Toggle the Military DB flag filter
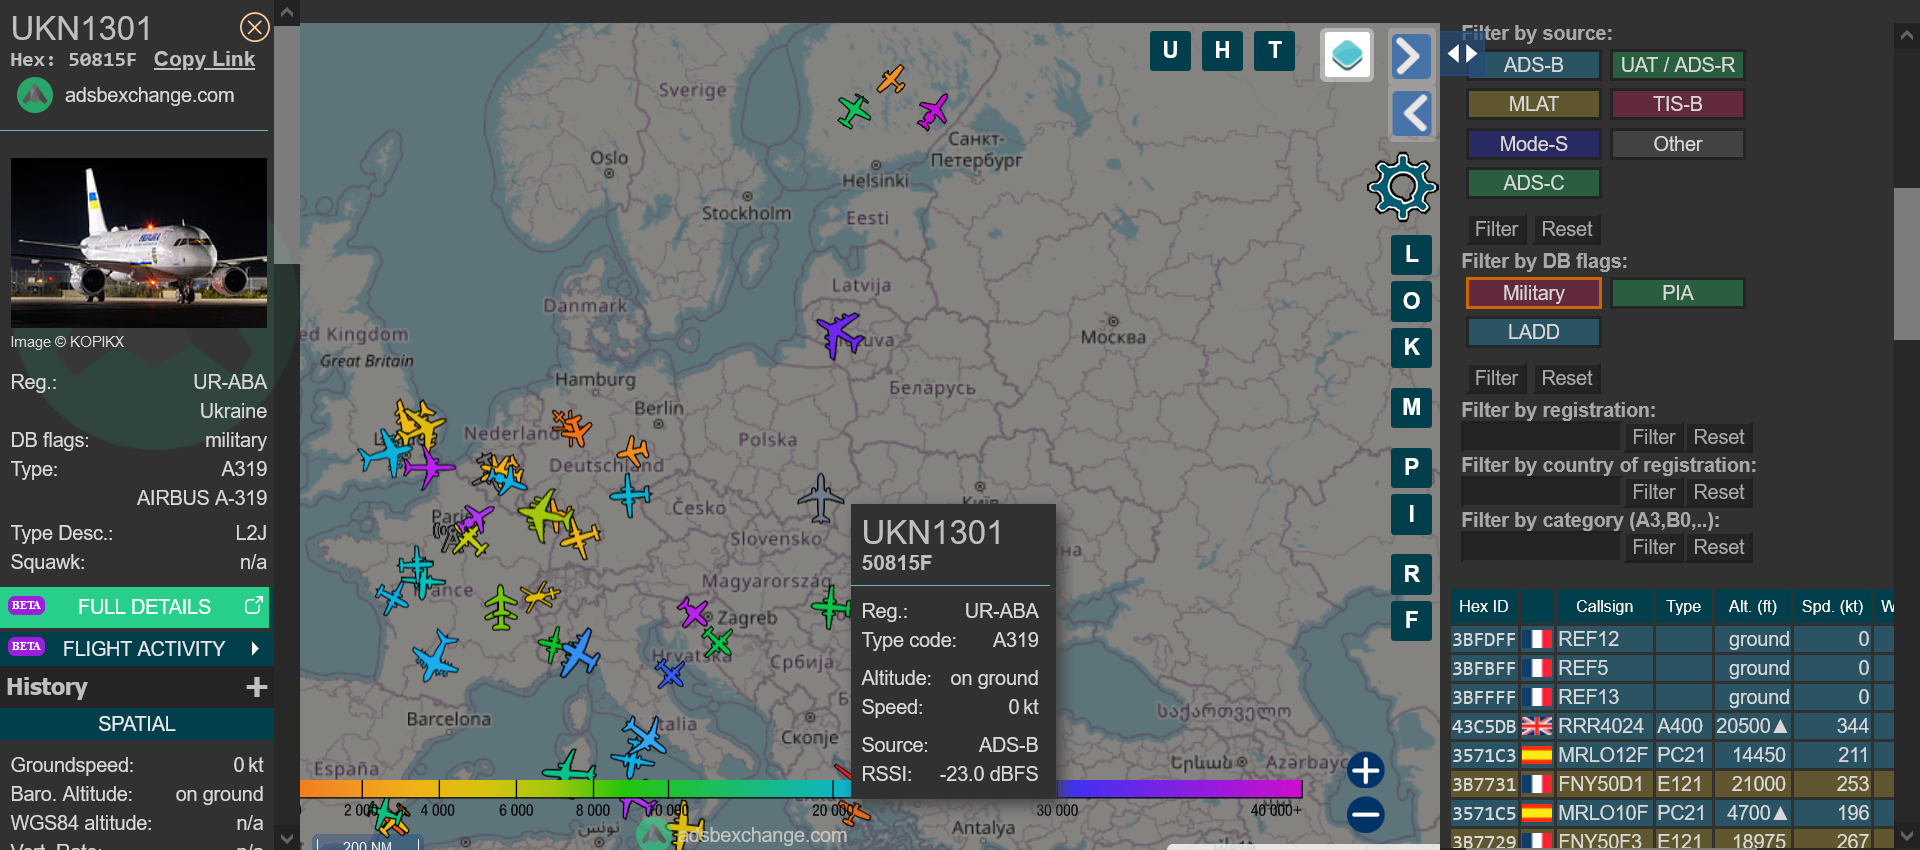 (1533, 293)
